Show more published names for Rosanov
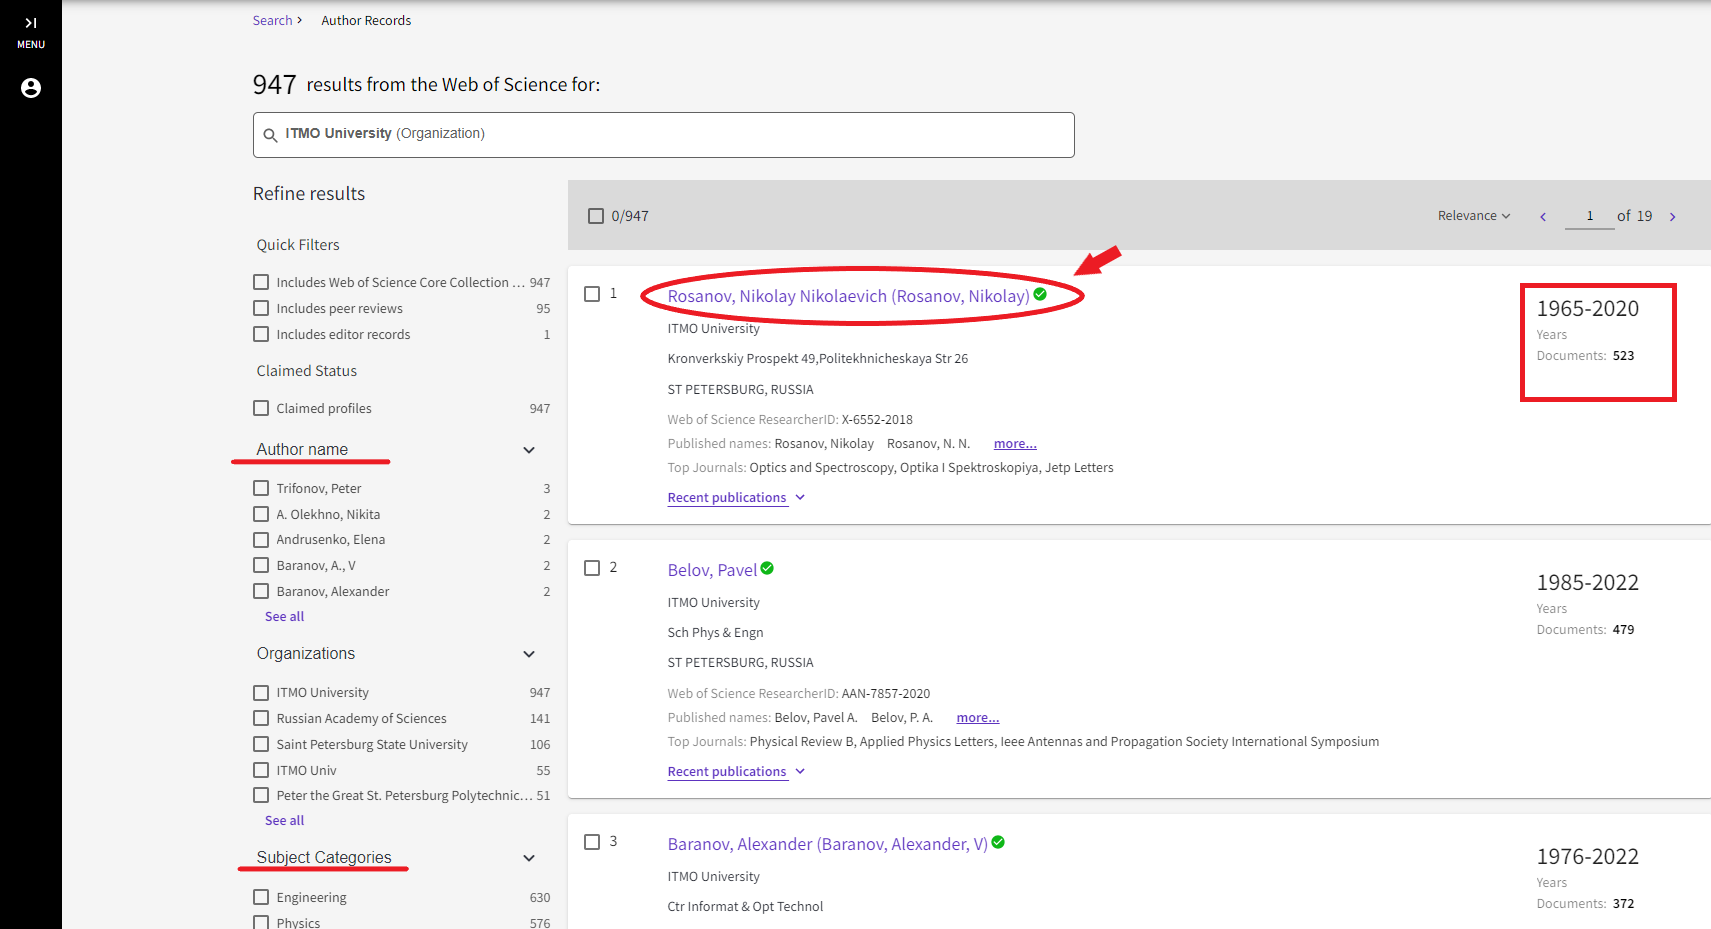1711x929 pixels. [1015, 444]
